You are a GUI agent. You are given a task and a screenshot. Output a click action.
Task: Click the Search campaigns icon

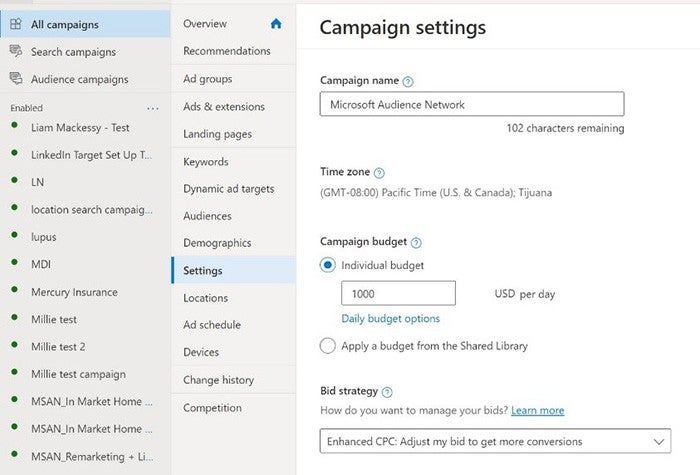point(16,51)
